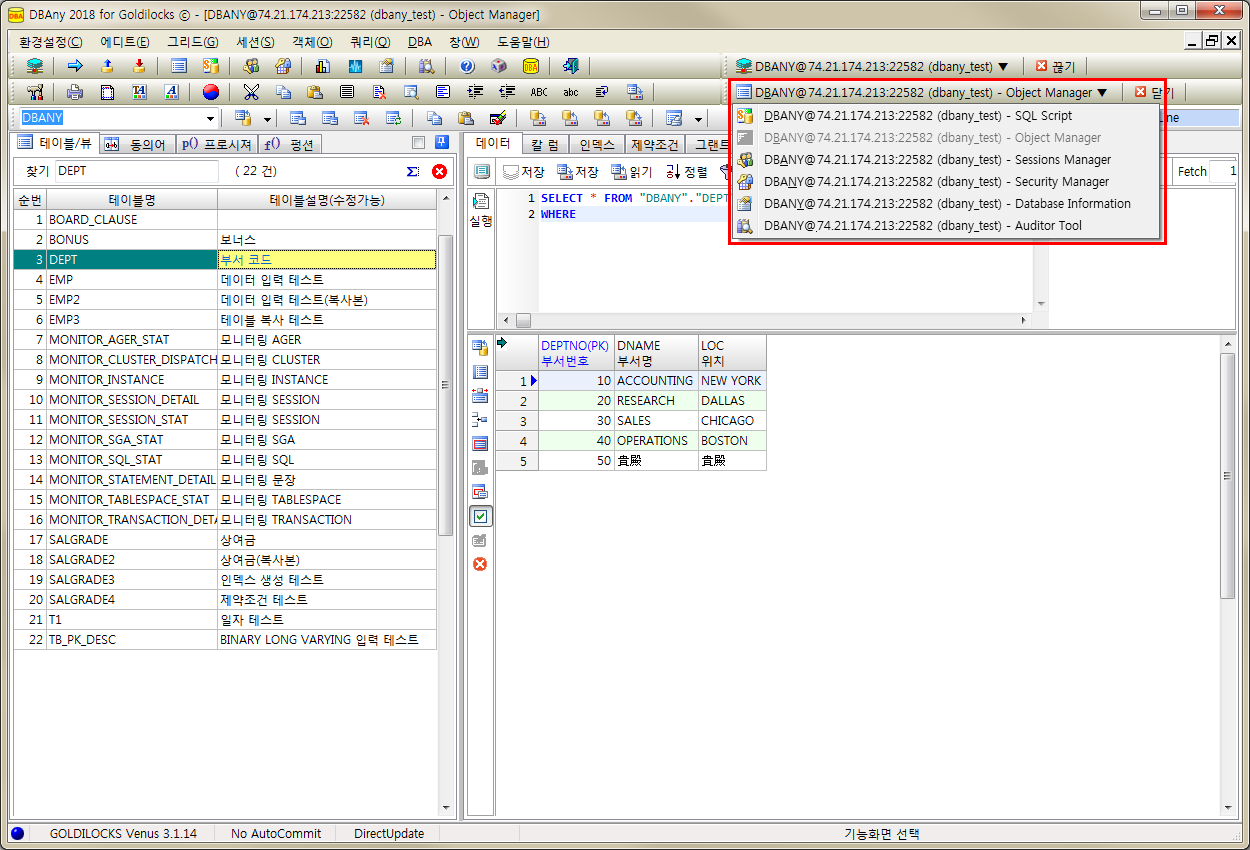
Task: Open the 칼럼 tab
Action: click(x=545, y=145)
